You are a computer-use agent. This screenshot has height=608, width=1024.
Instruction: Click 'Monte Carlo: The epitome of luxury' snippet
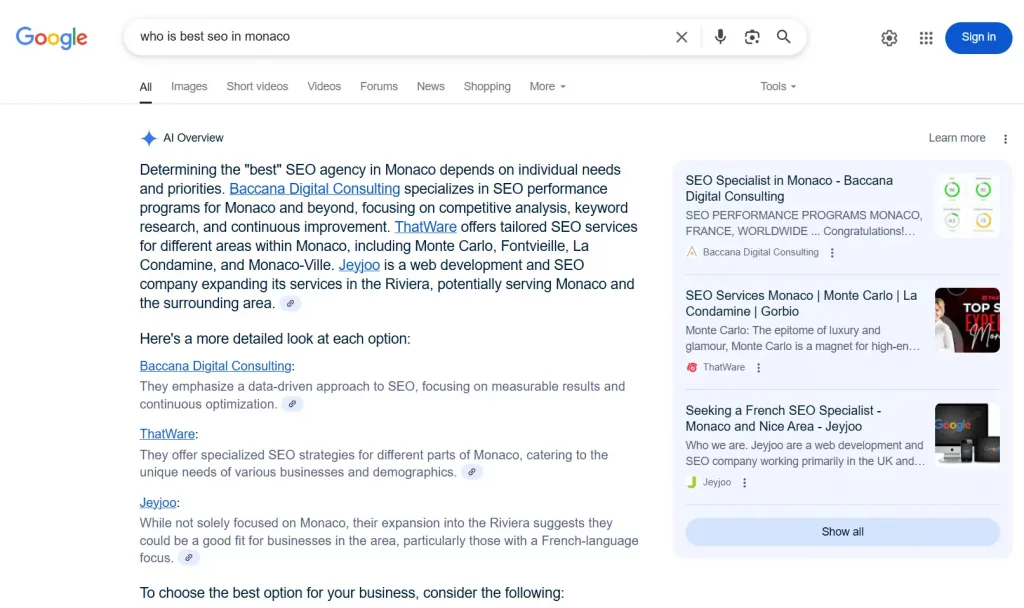point(803,338)
